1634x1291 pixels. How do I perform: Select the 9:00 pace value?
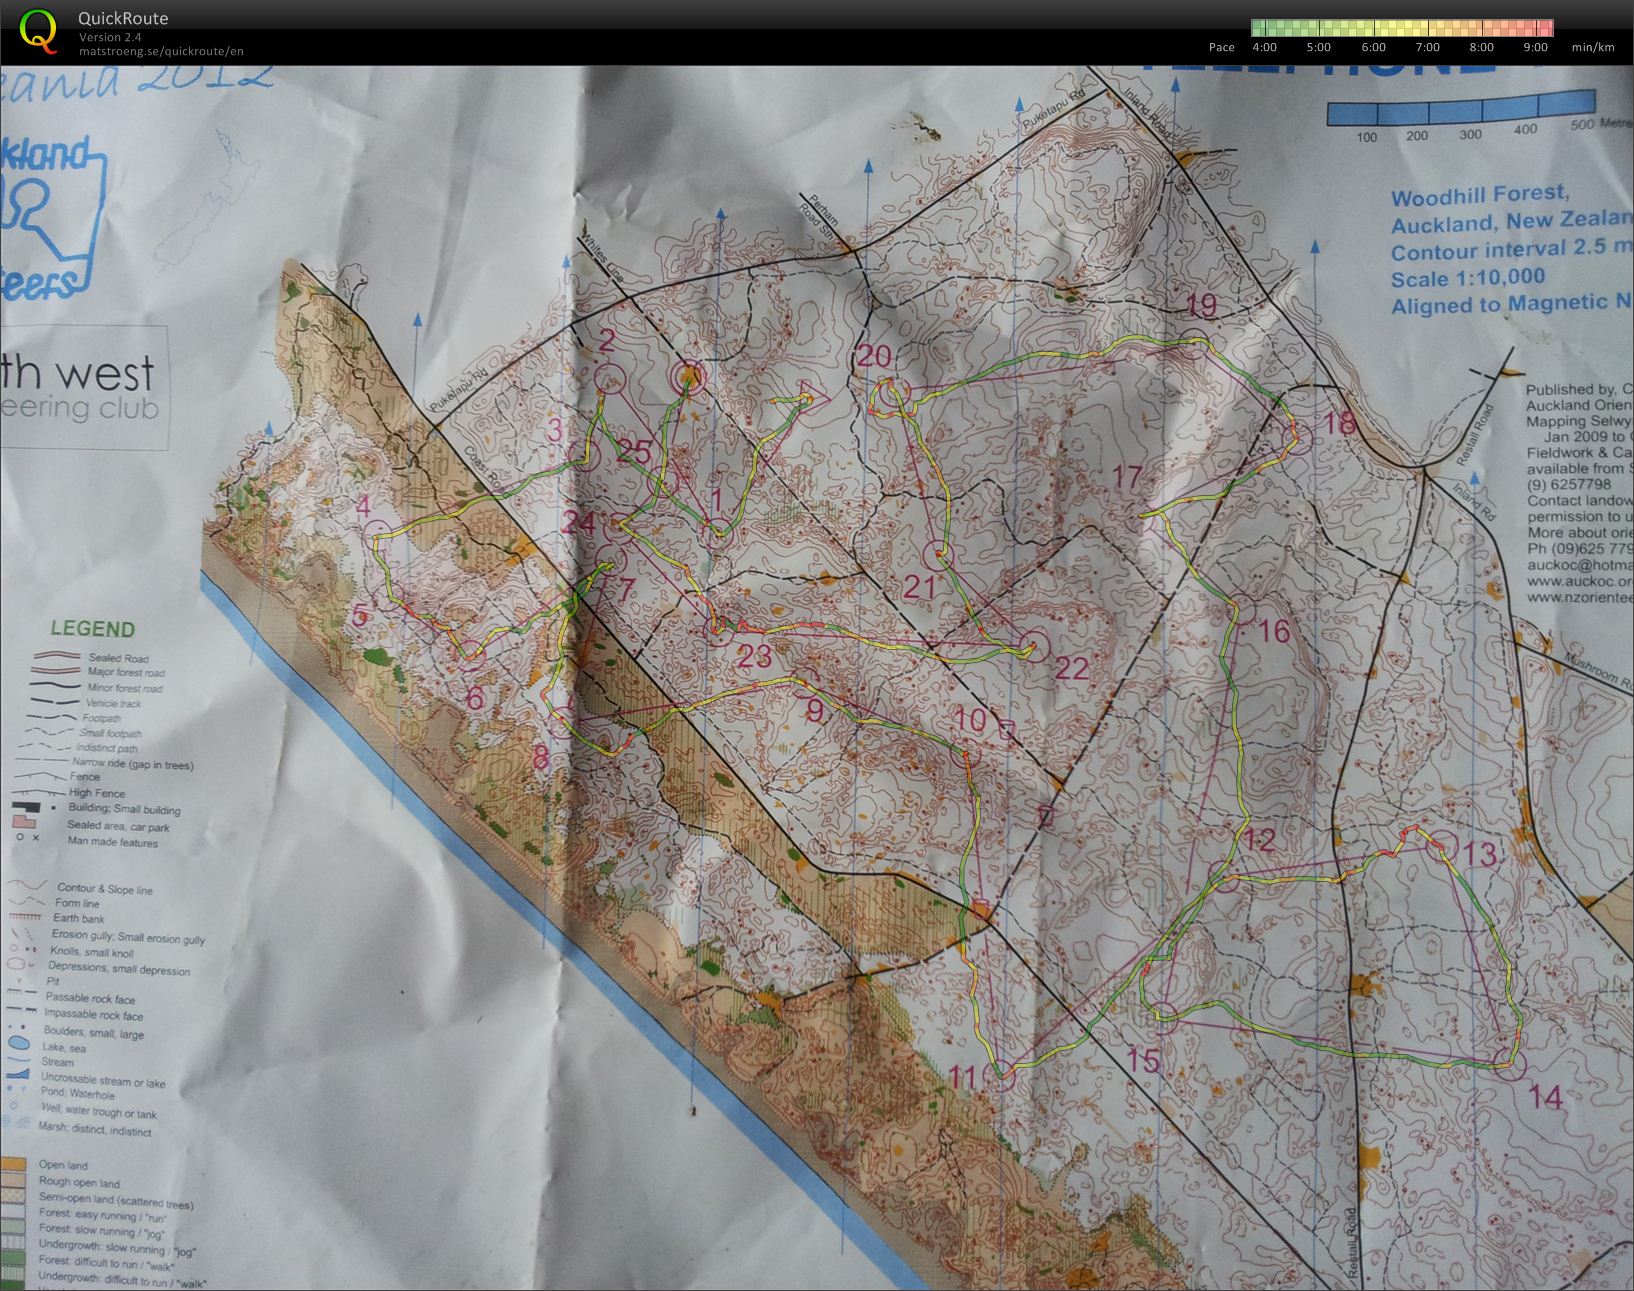[1535, 47]
